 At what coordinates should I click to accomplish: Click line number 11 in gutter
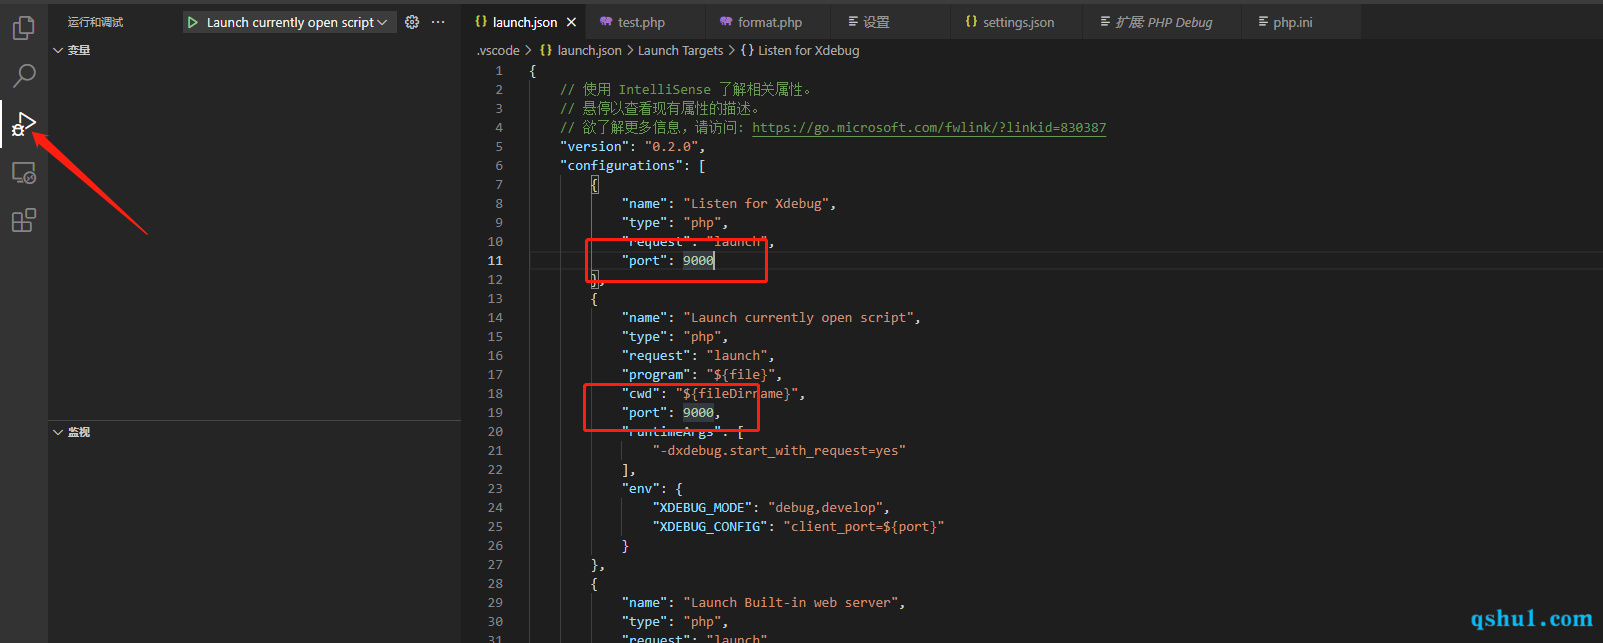point(495,261)
